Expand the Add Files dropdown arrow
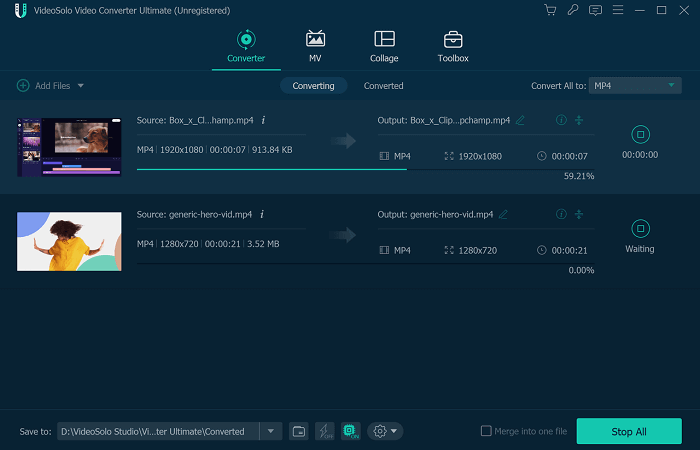This screenshot has width=700, height=450. (81, 85)
